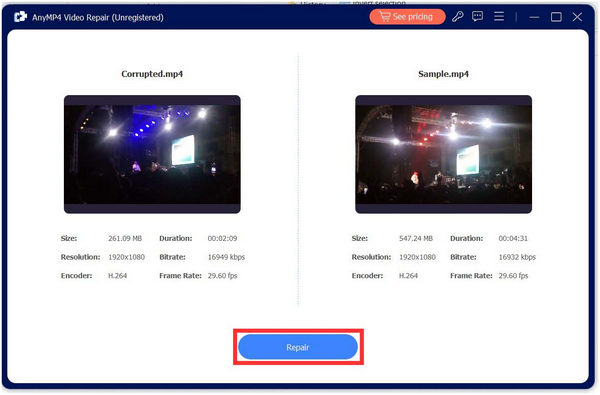Click the window title AnyMP4 Video Repair (Unregistered)
This screenshot has width=600, height=395.
pos(98,17)
